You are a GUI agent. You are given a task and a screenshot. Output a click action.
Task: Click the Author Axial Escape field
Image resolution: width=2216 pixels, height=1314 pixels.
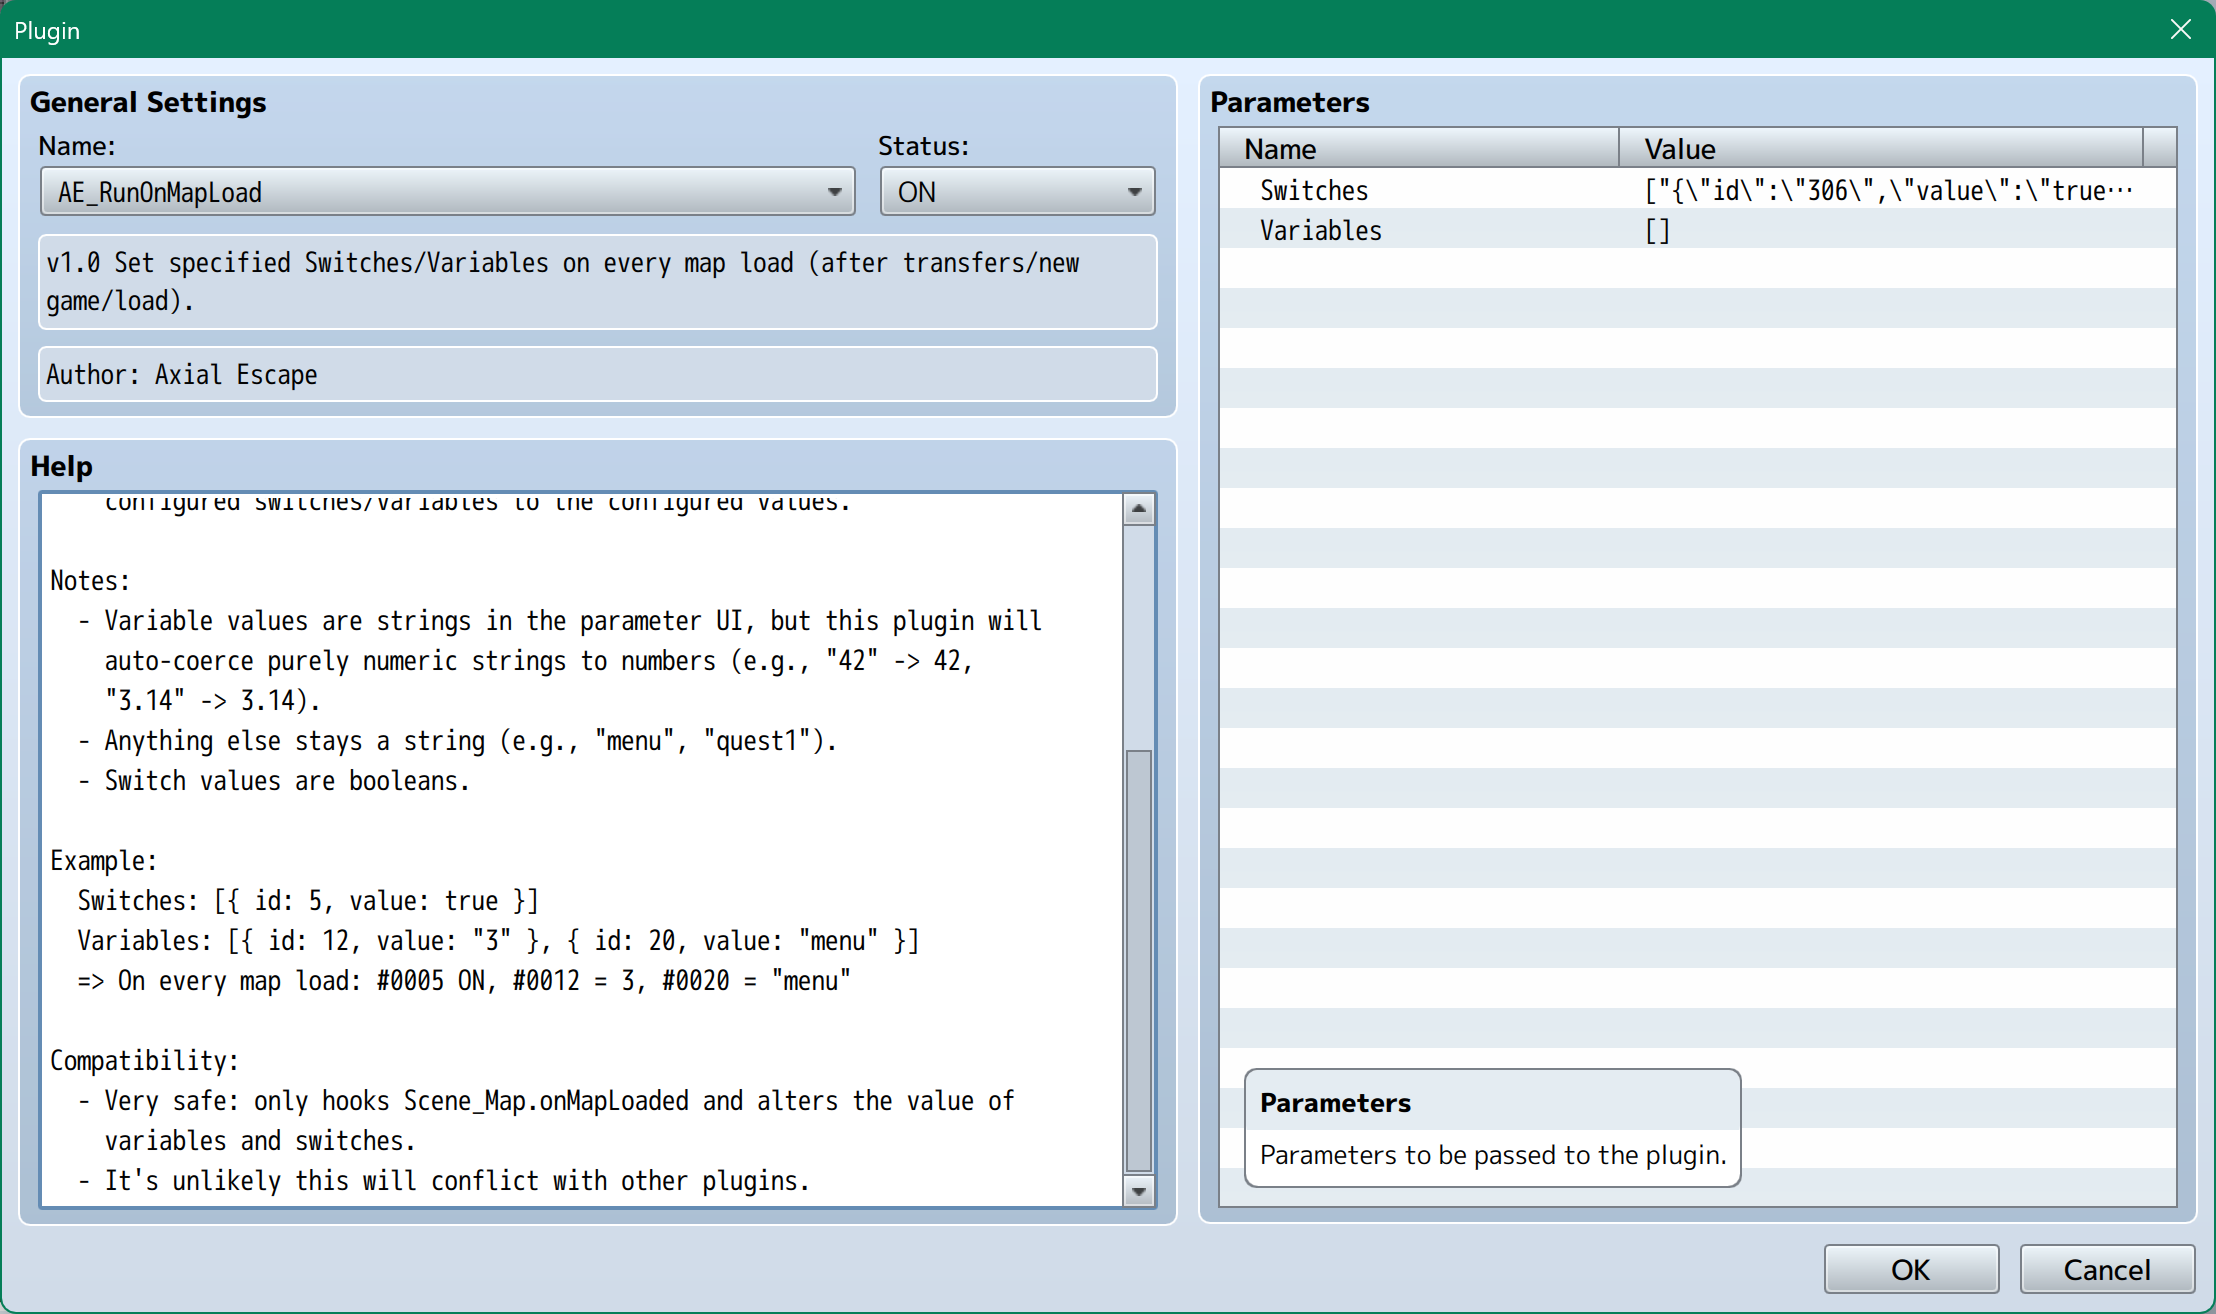(597, 374)
